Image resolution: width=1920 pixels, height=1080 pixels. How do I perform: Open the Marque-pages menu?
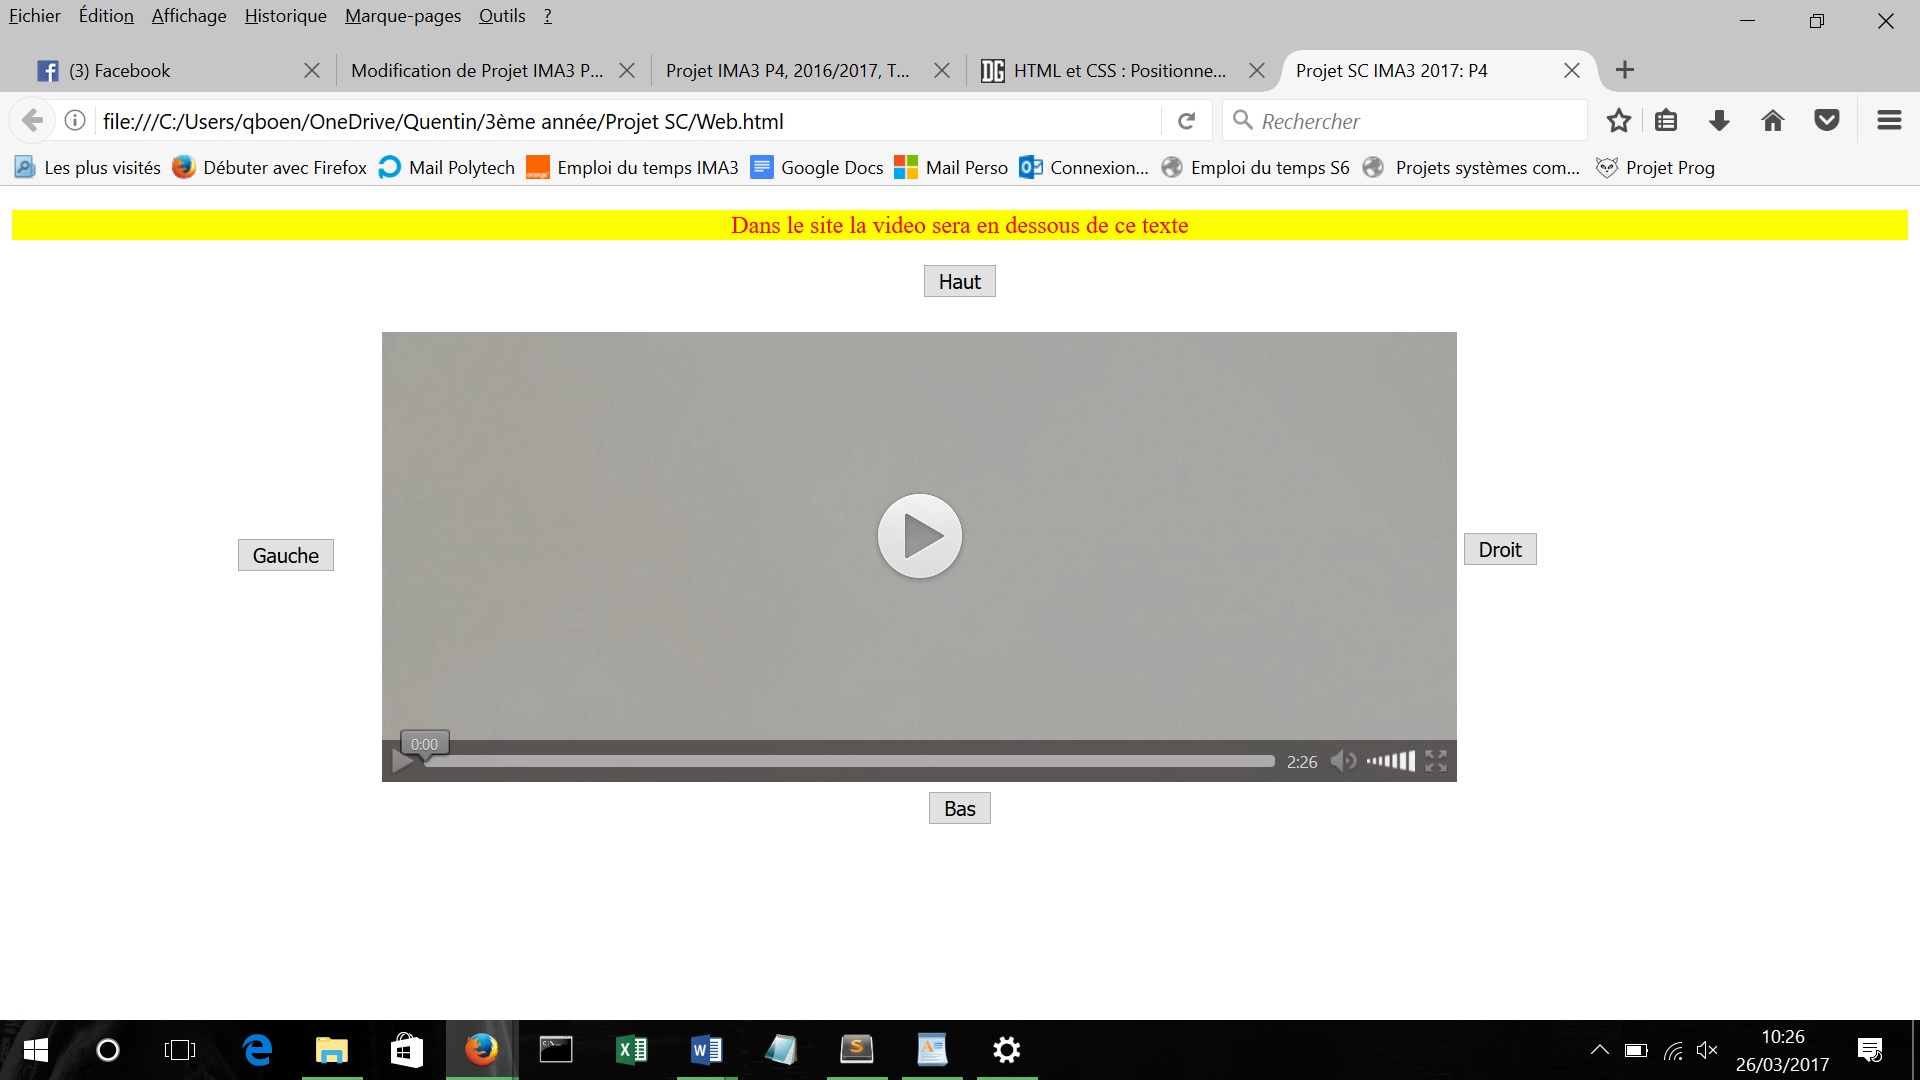(x=403, y=16)
